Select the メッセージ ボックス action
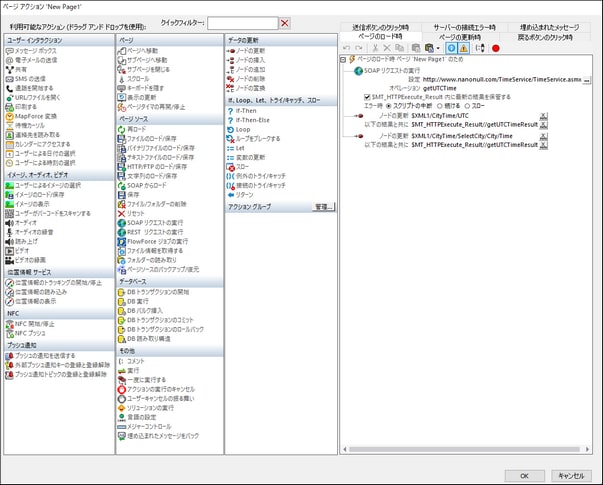This screenshot has width=603, height=485. (35, 49)
